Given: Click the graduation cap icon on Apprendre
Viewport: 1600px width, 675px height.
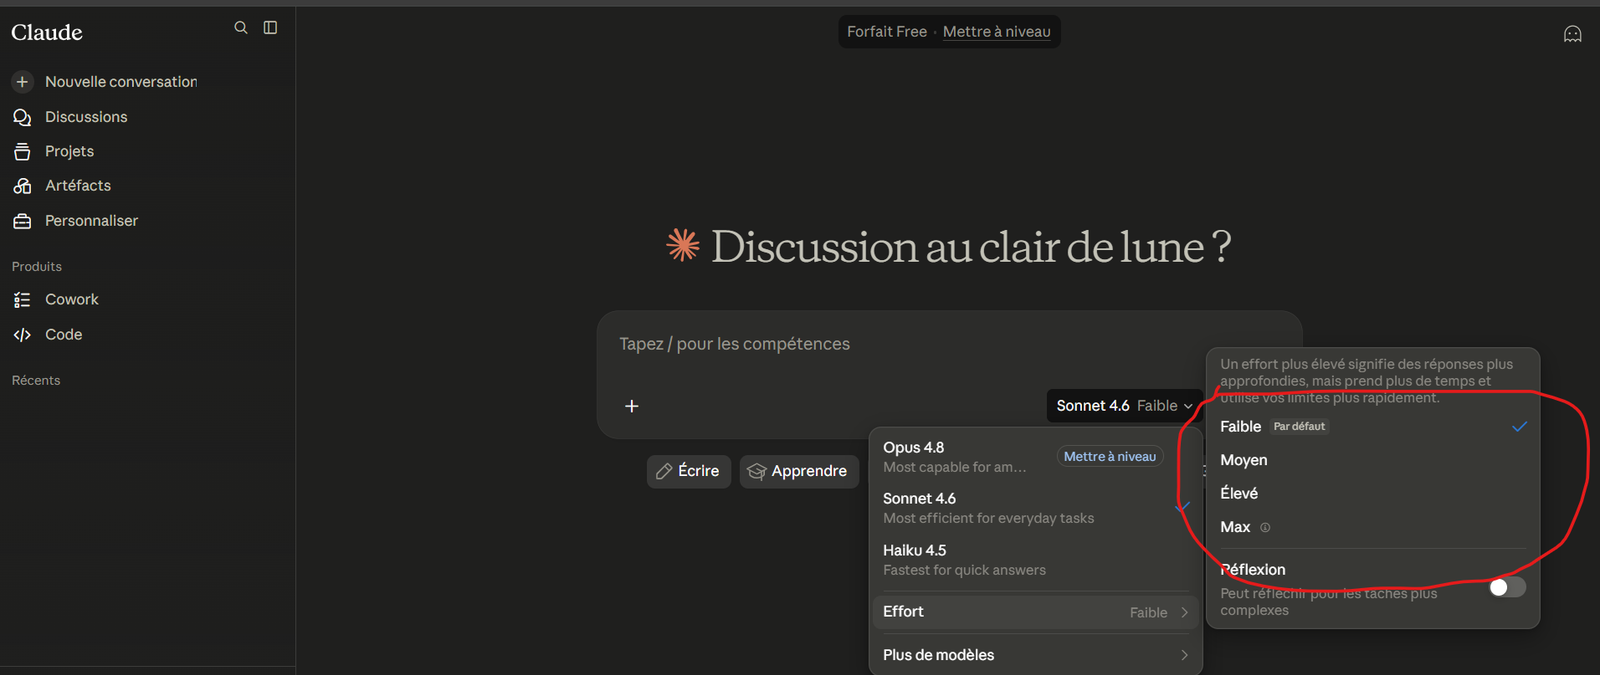Looking at the screenshot, I should (x=757, y=471).
